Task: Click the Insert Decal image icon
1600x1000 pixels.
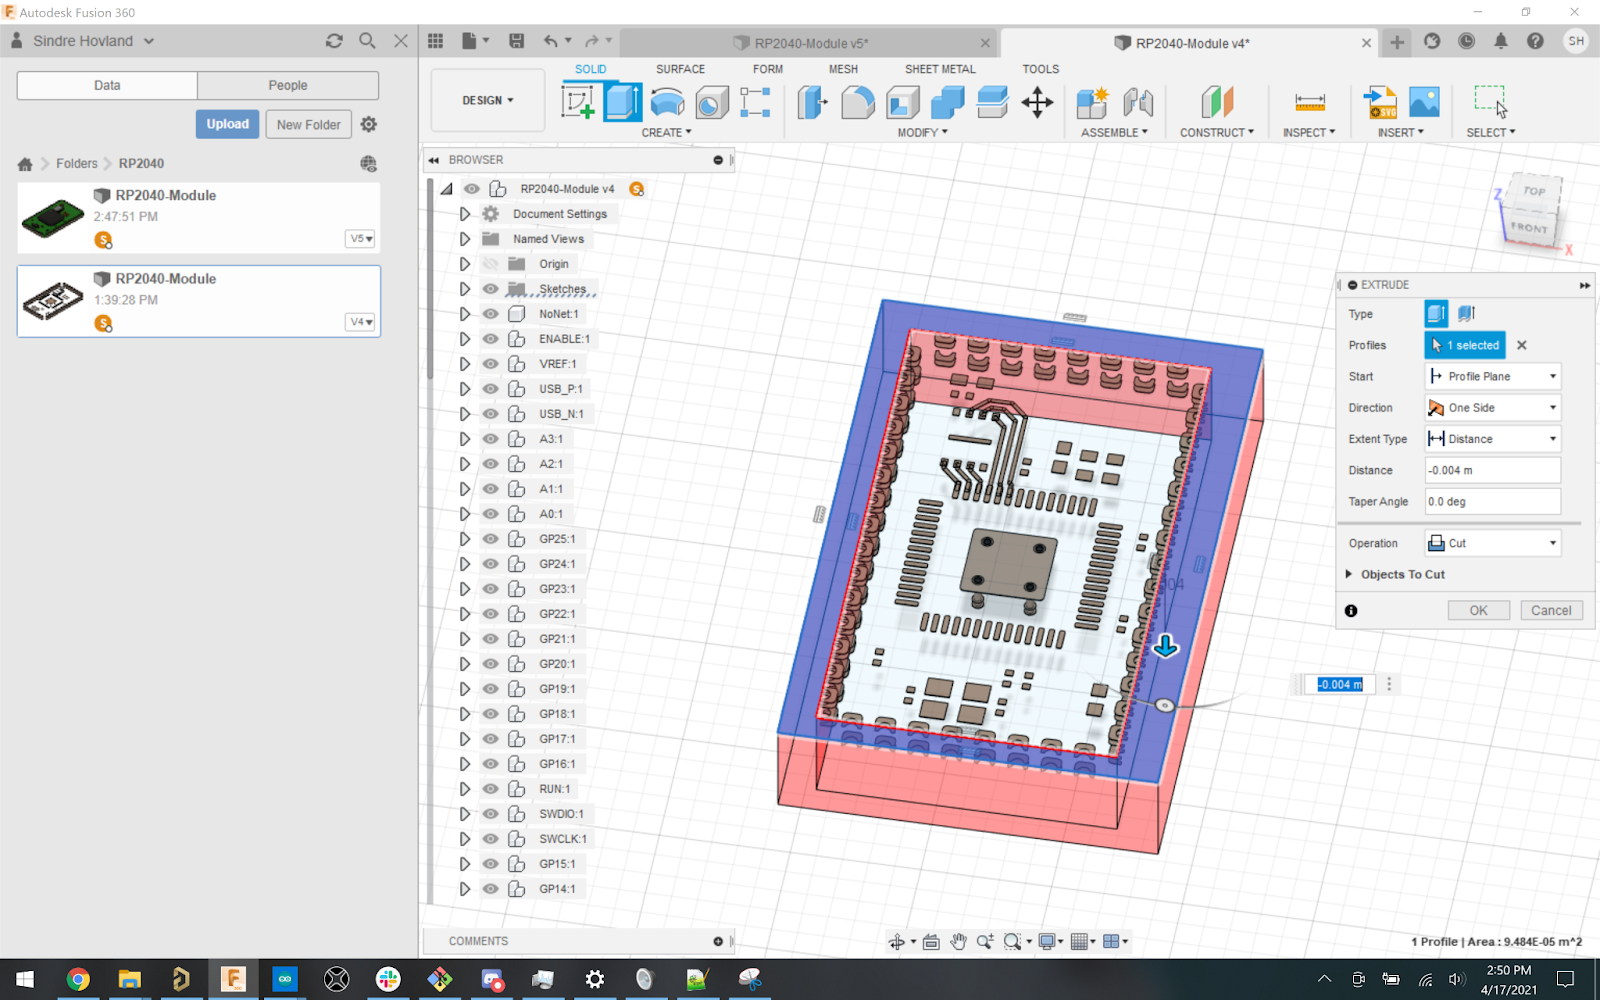Action: [x=1424, y=102]
